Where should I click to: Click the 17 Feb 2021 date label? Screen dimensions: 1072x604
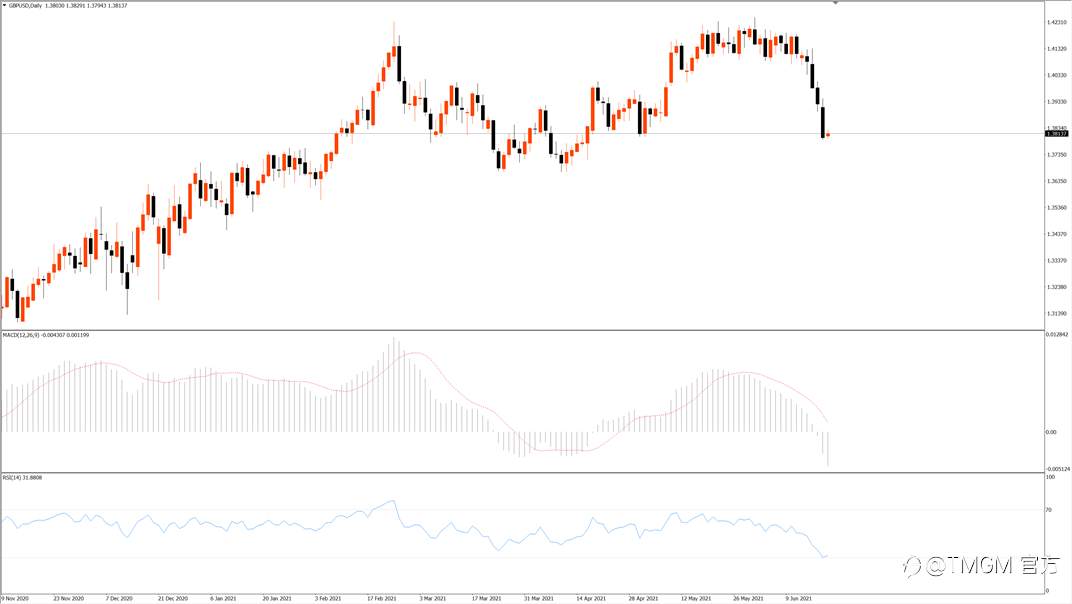click(381, 599)
